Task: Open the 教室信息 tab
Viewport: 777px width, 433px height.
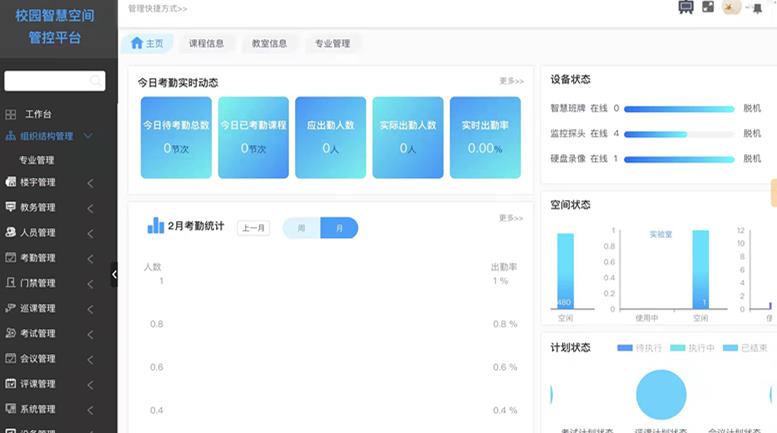Action: point(269,44)
